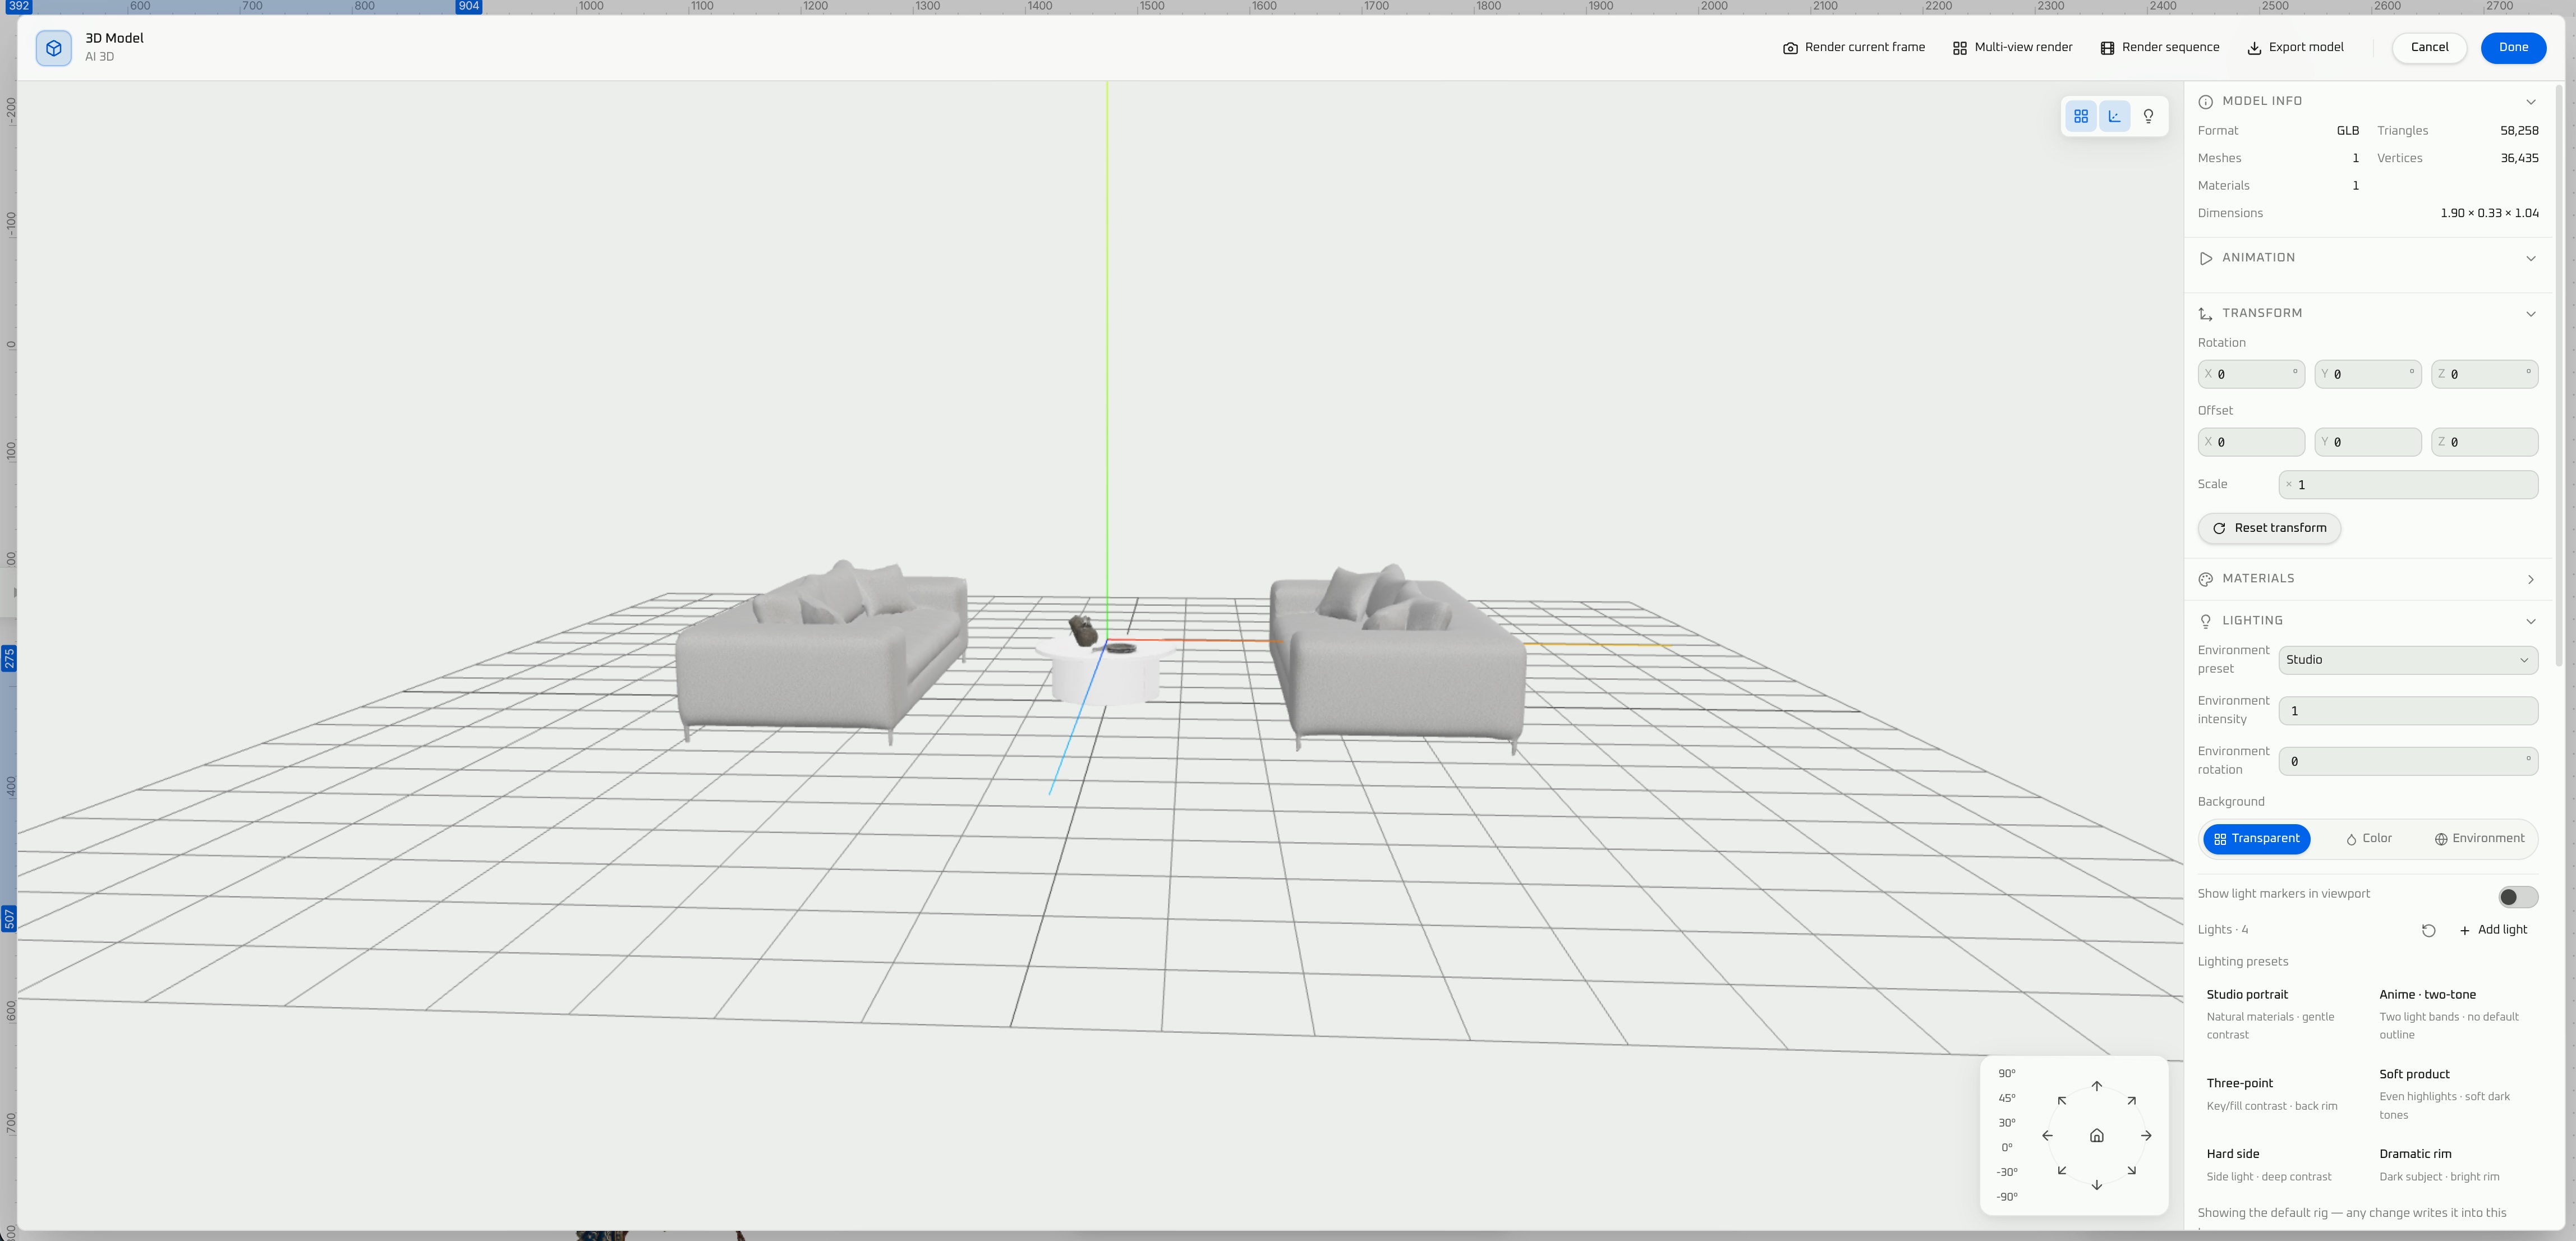Render current frame

click(x=1854, y=47)
